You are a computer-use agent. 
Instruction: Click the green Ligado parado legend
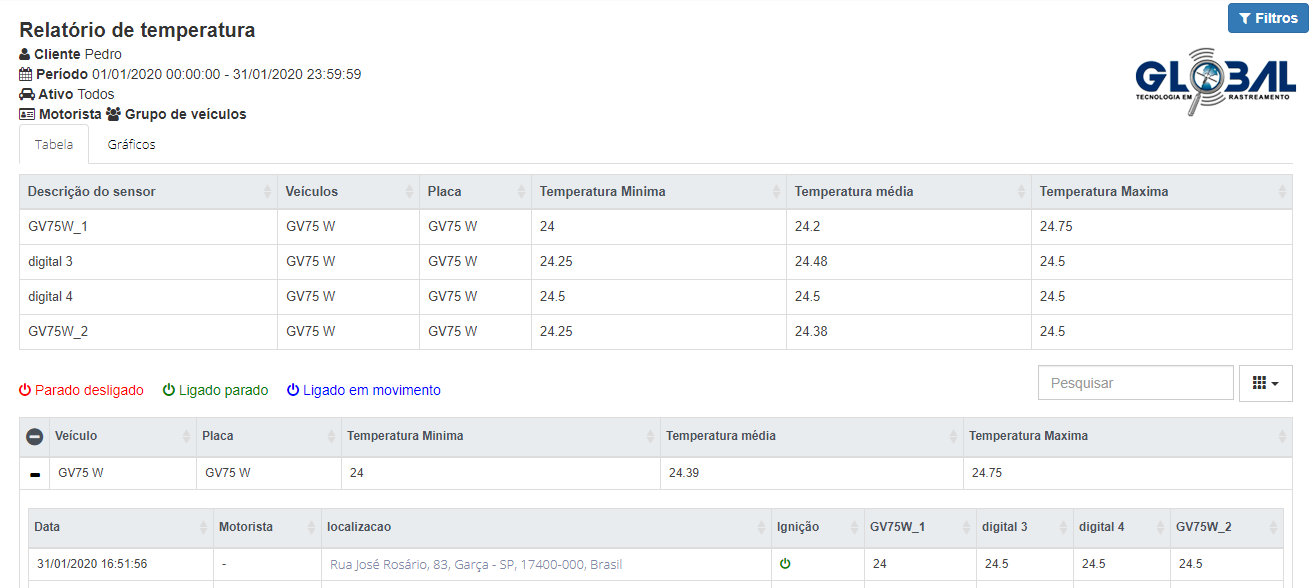coord(215,391)
